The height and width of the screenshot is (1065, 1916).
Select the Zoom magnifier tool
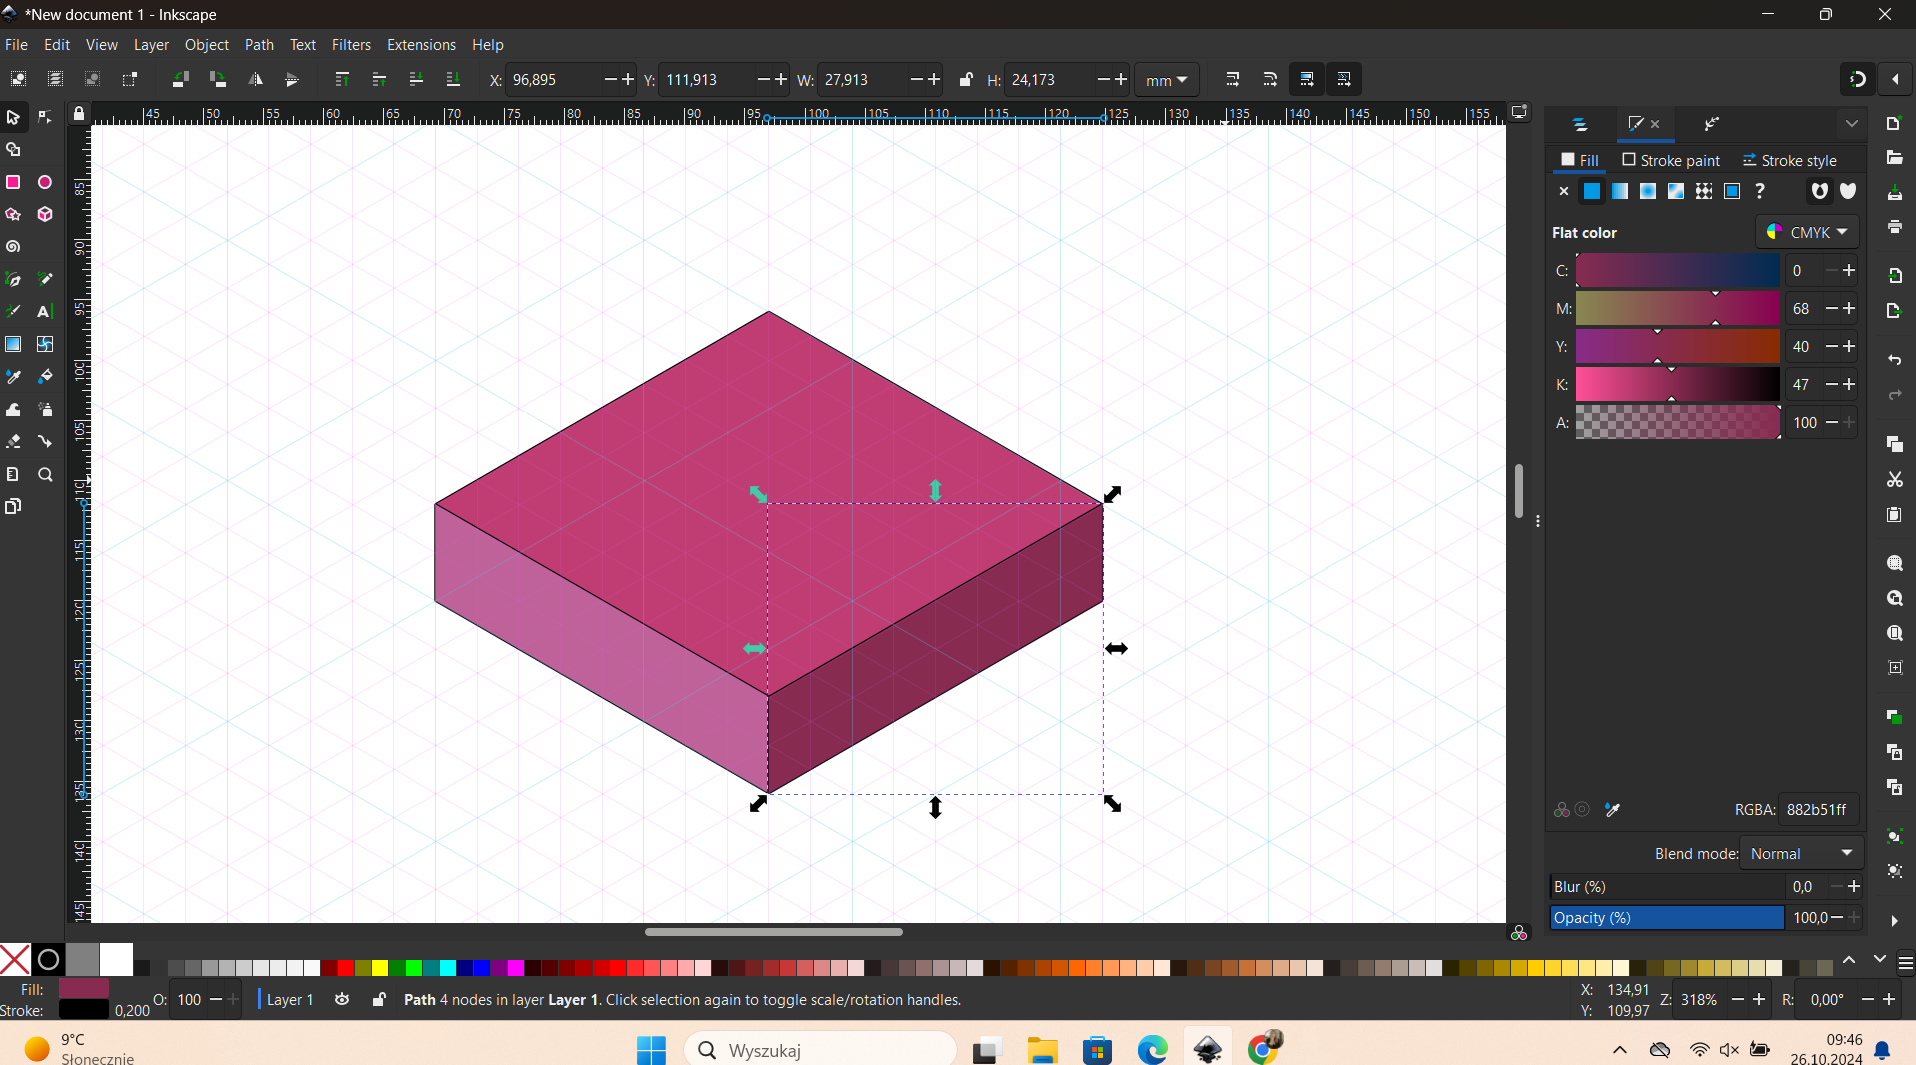click(x=45, y=475)
